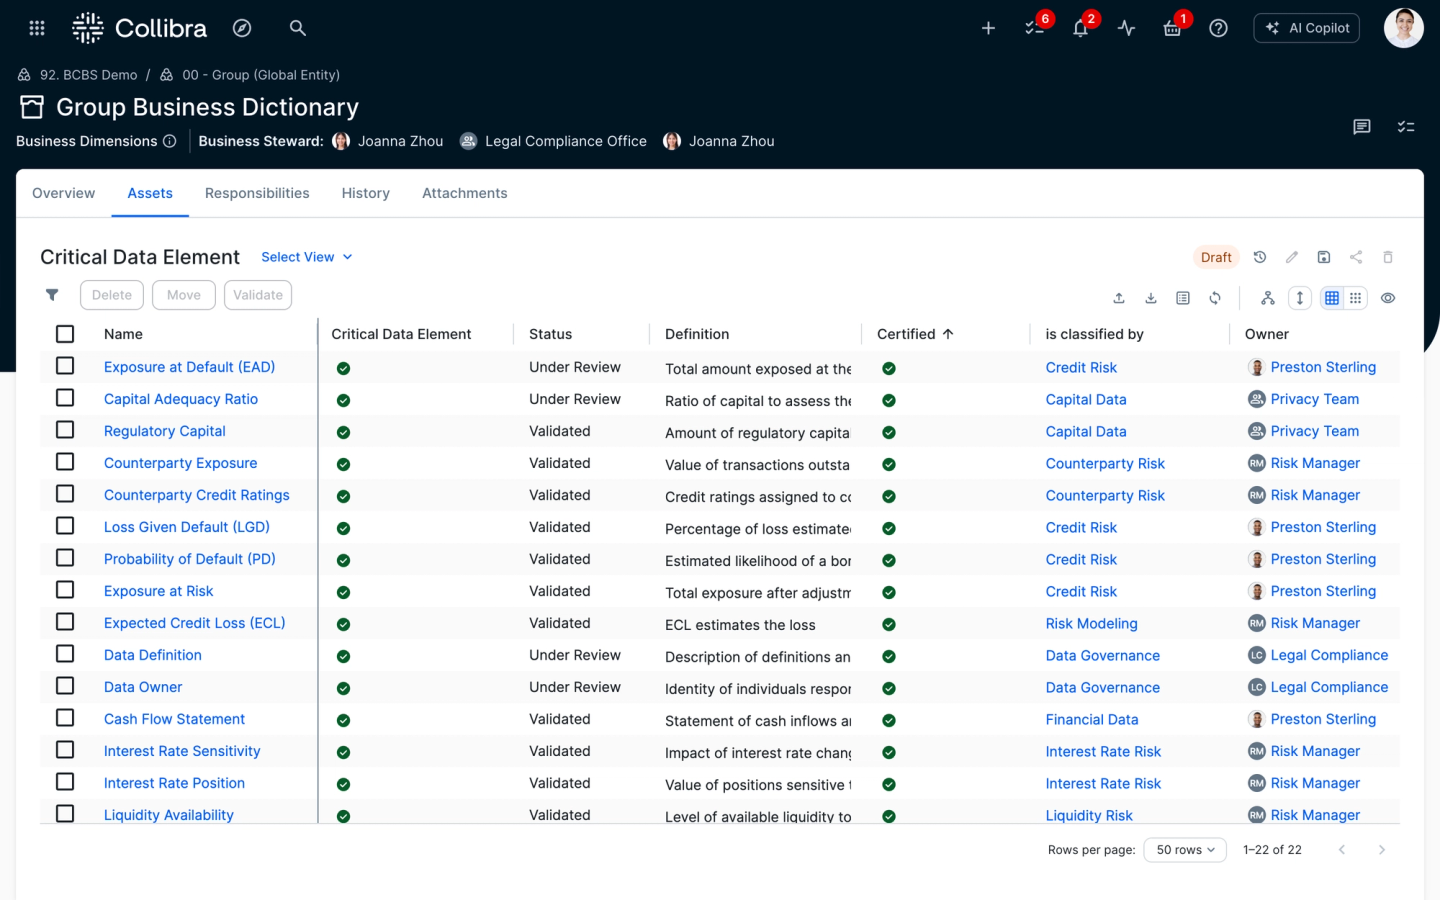Select the checkbox next to Expected Credit Loss (ECL)
1440x900 pixels.
(x=65, y=621)
